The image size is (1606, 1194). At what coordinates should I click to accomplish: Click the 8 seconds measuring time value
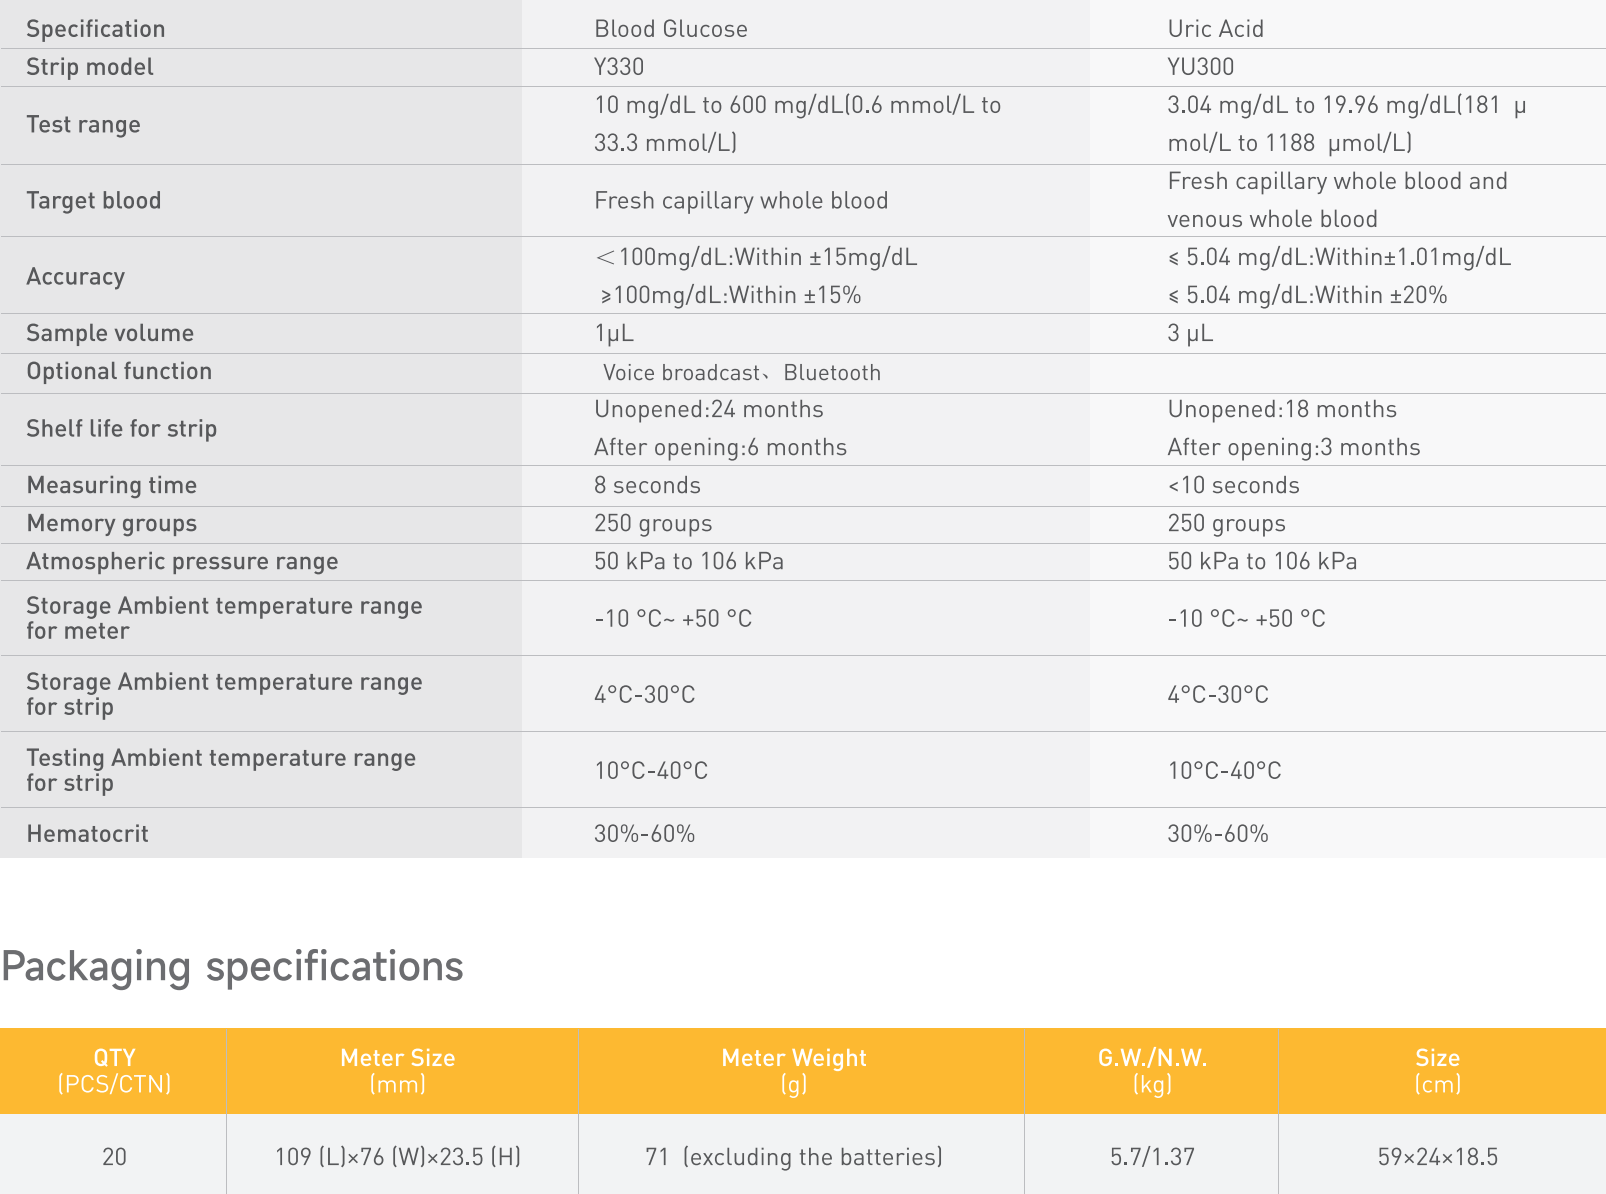coord(647,486)
